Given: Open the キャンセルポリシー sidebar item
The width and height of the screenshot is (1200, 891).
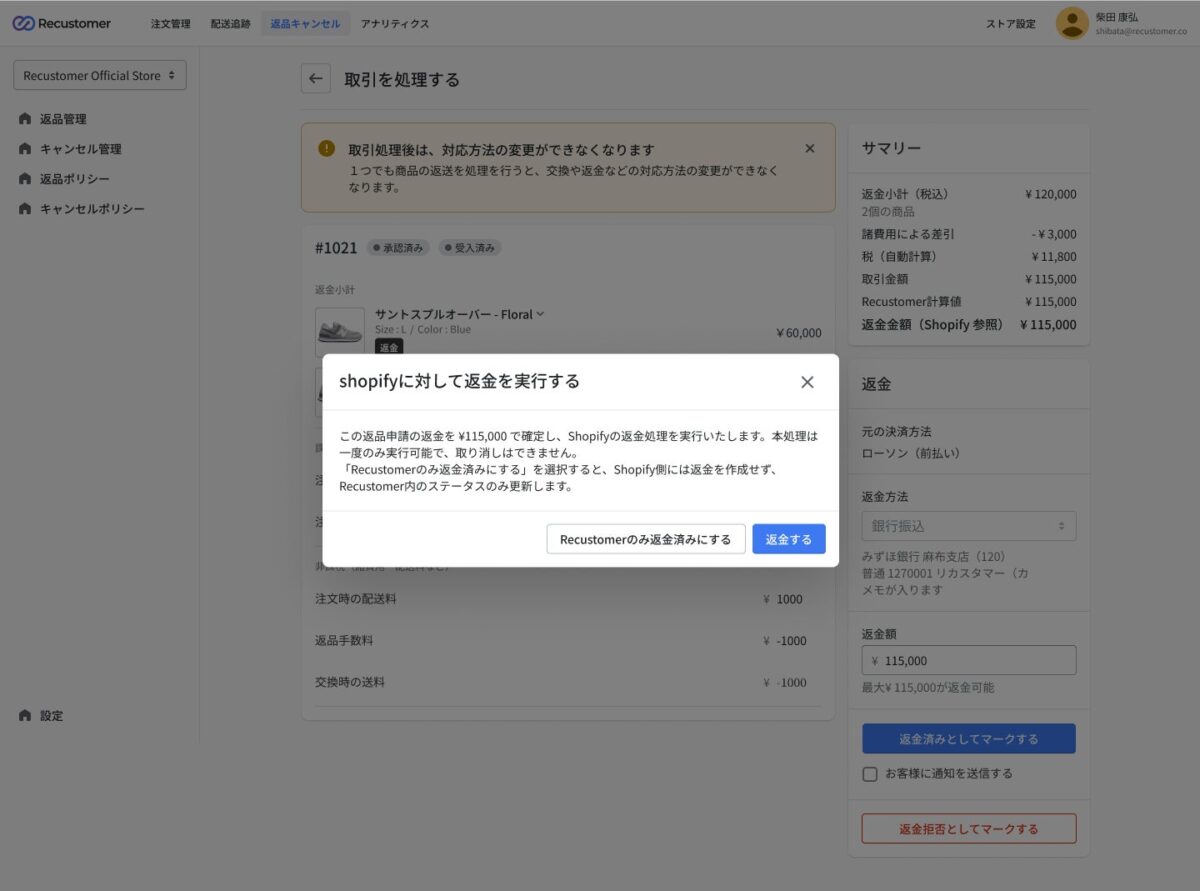Looking at the screenshot, I should 70,208.
